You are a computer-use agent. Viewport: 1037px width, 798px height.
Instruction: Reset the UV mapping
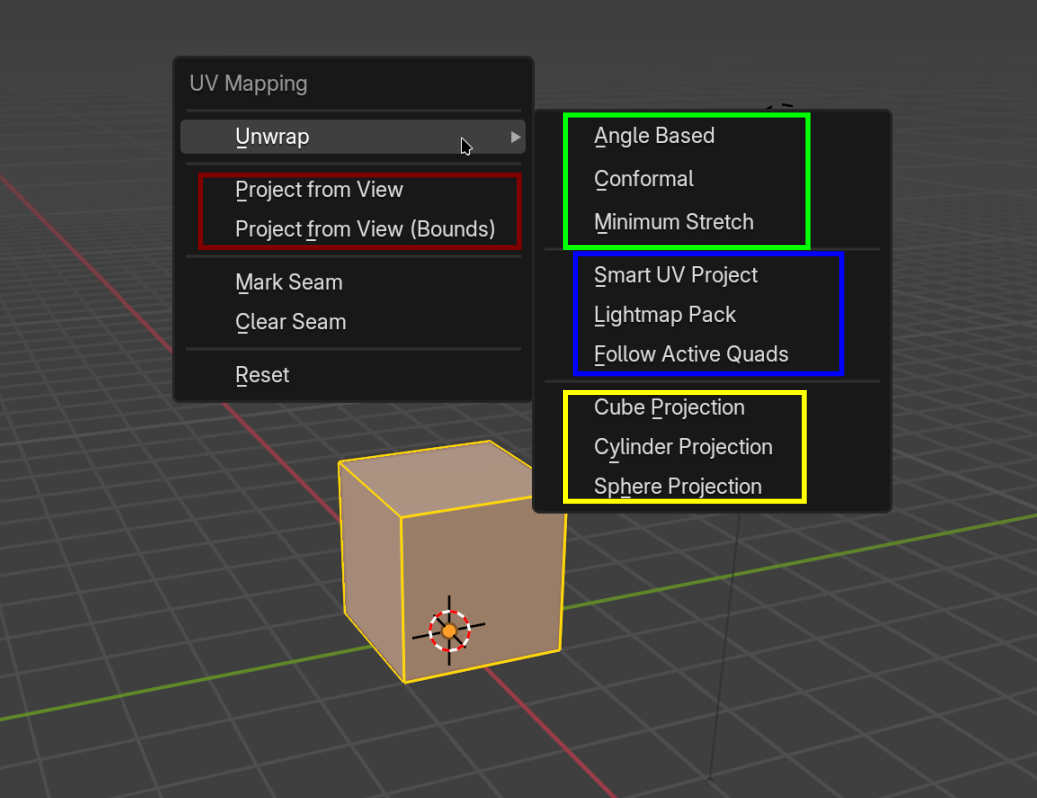click(x=262, y=375)
